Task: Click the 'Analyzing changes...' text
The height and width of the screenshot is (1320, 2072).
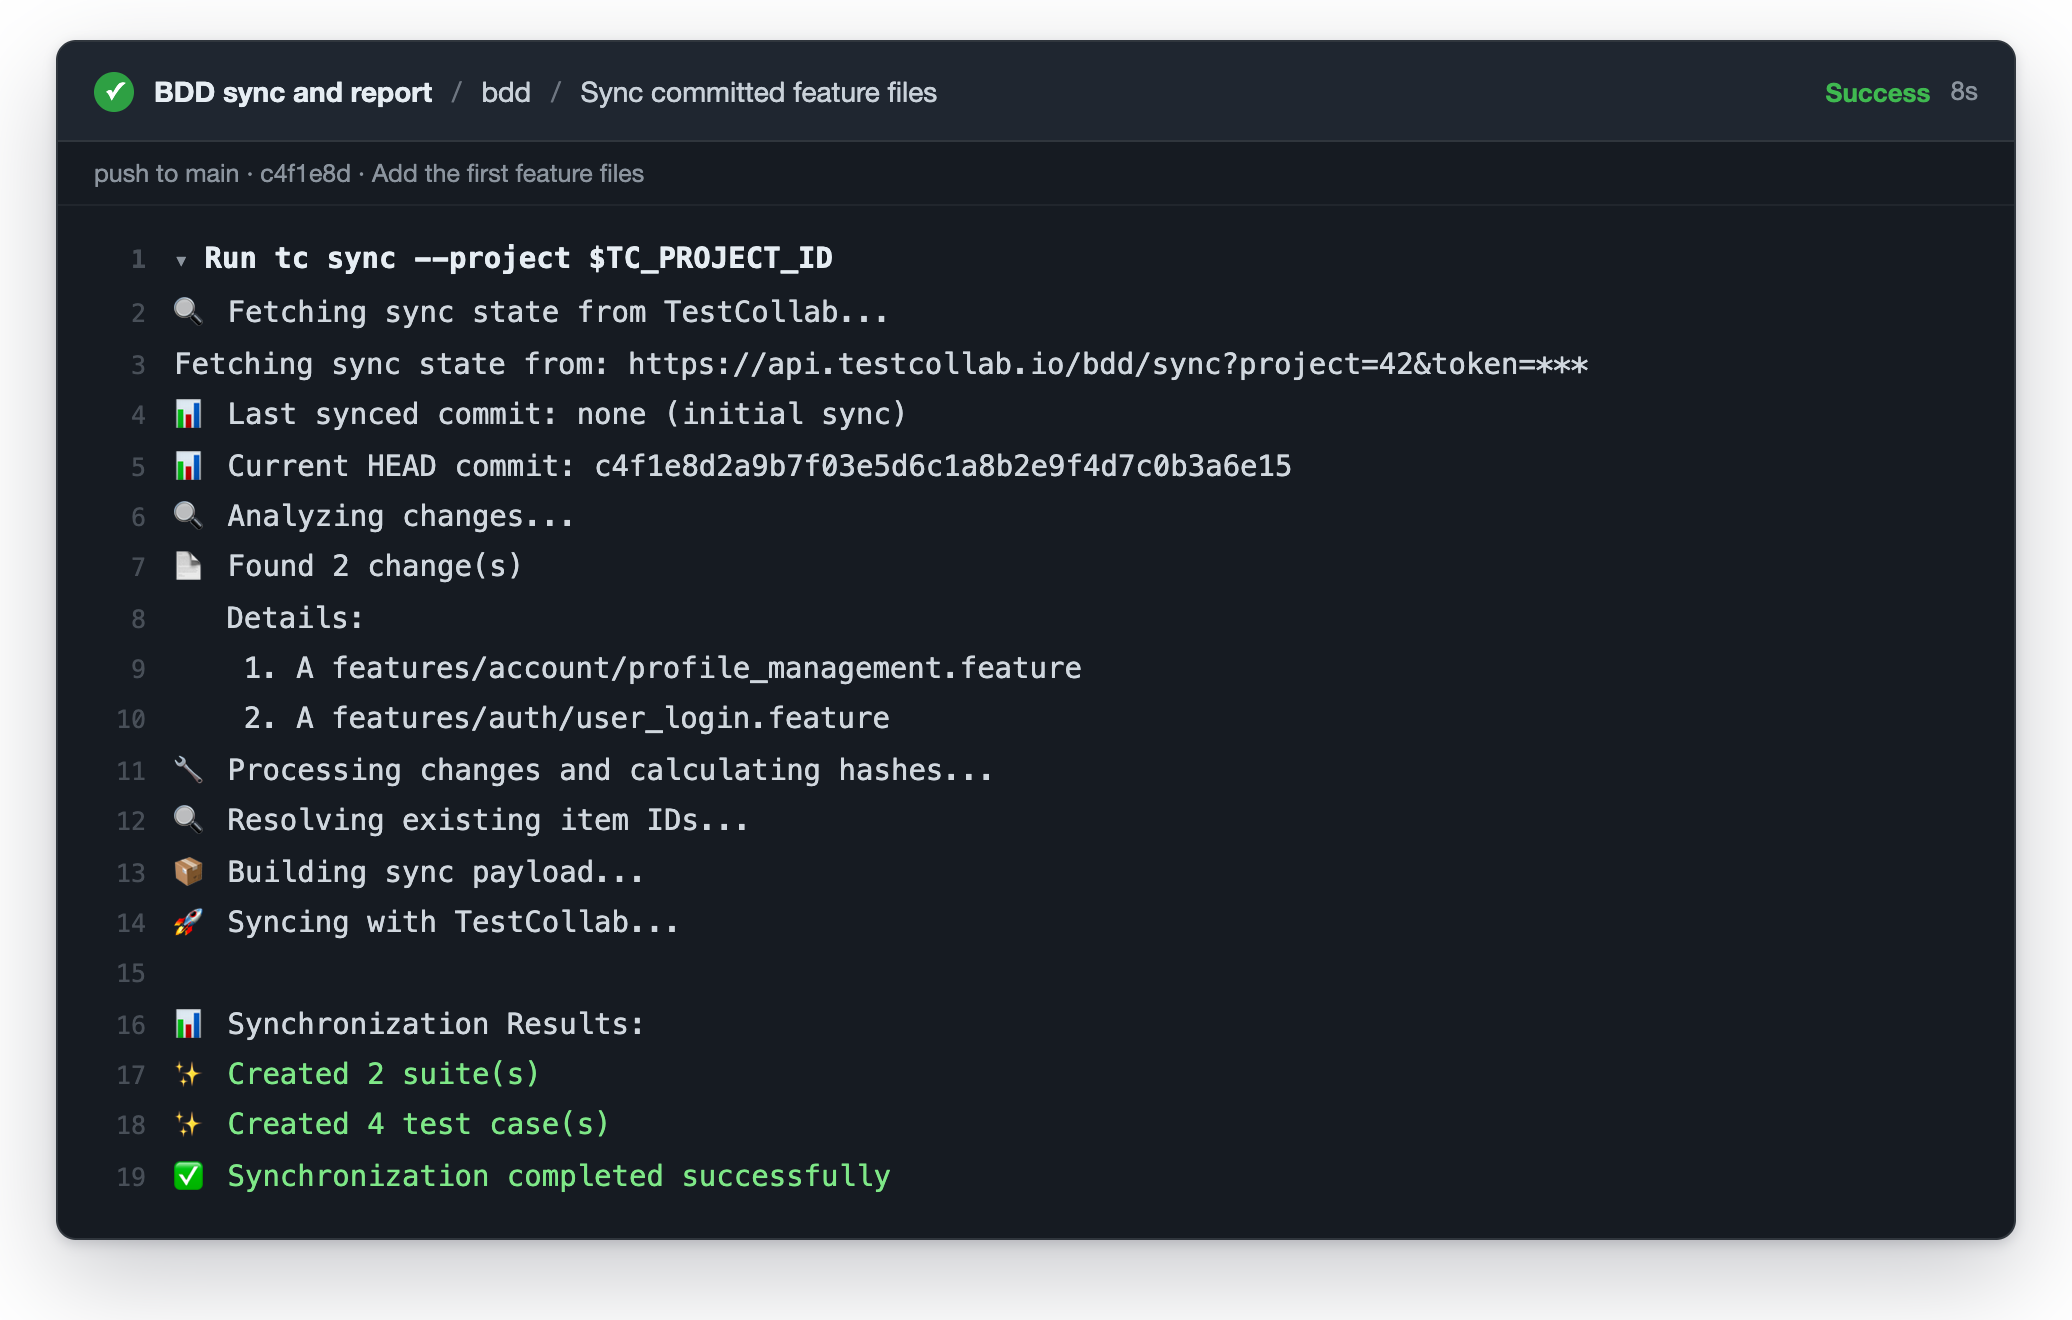Action: tap(401, 516)
